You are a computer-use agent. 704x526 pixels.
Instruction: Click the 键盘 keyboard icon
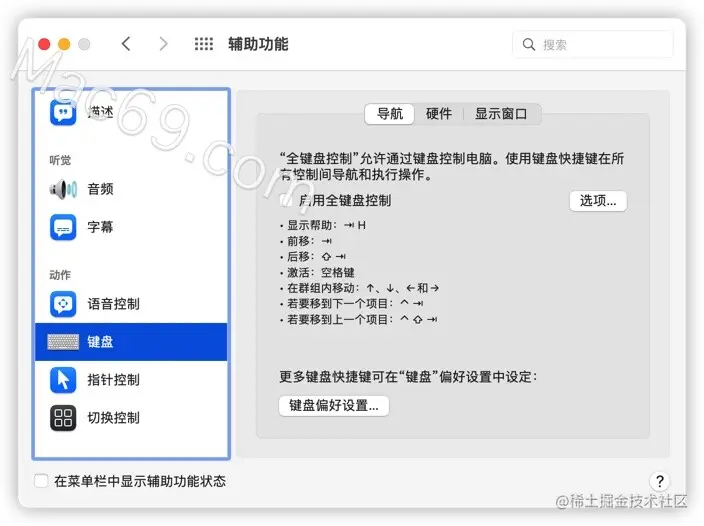(63, 342)
